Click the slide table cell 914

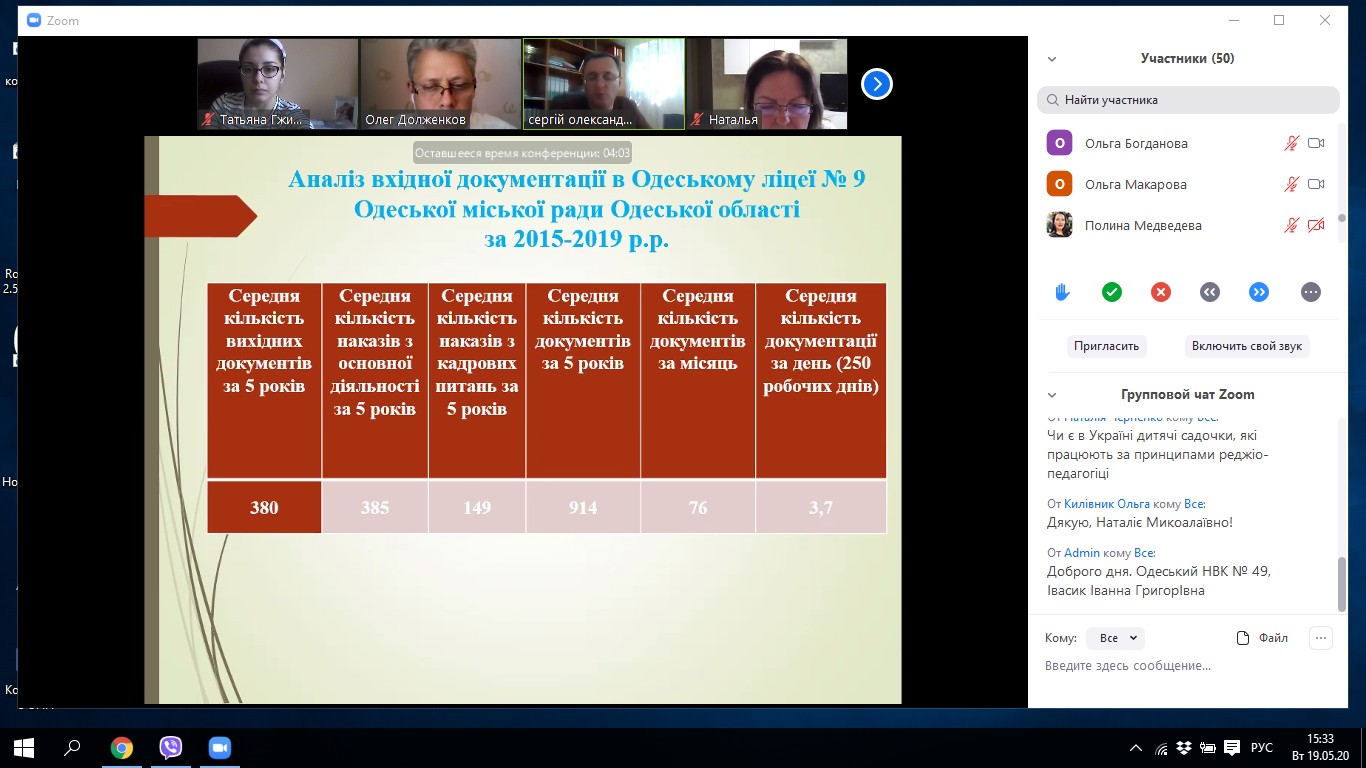pyautogui.click(x=583, y=507)
